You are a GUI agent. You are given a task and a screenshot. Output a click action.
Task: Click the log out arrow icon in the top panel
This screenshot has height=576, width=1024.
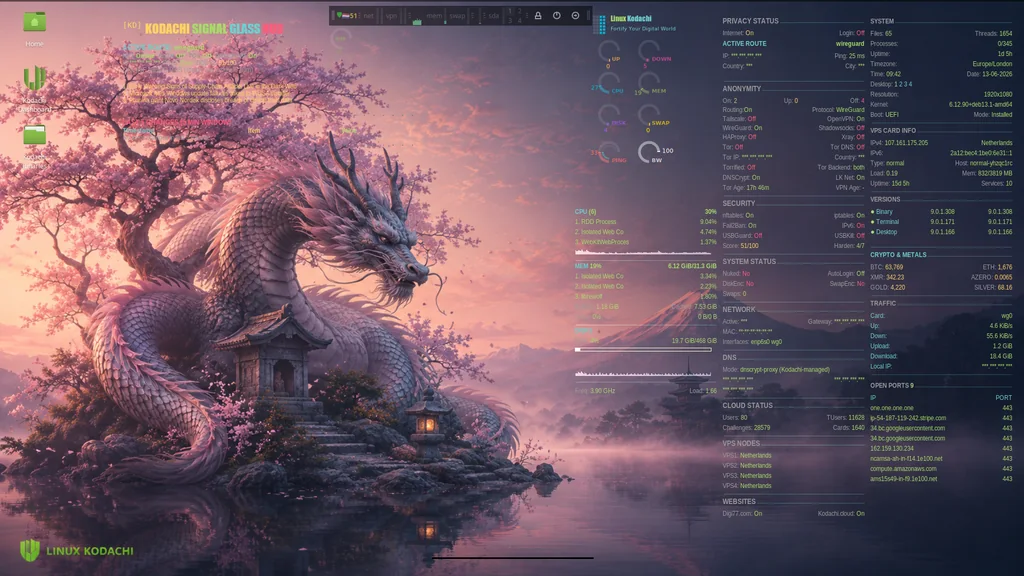point(575,16)
